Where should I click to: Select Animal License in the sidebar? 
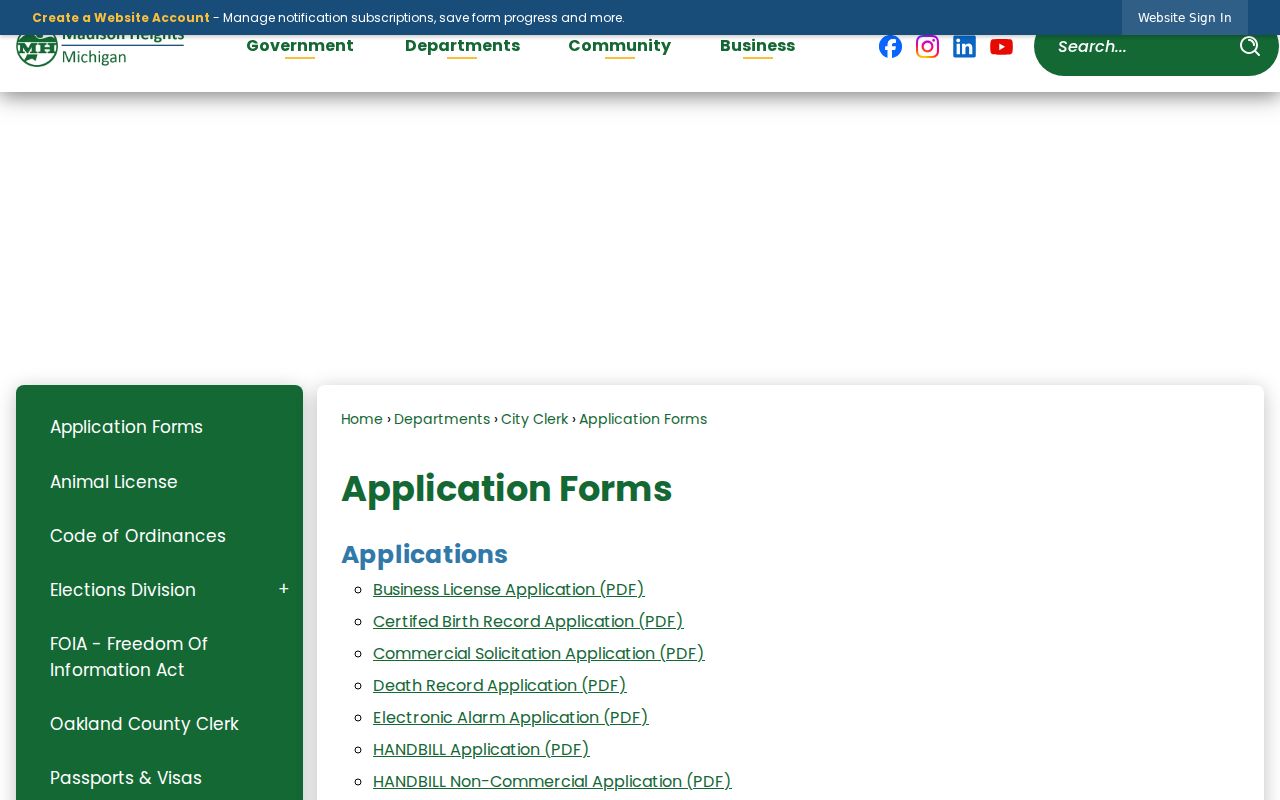114,482
